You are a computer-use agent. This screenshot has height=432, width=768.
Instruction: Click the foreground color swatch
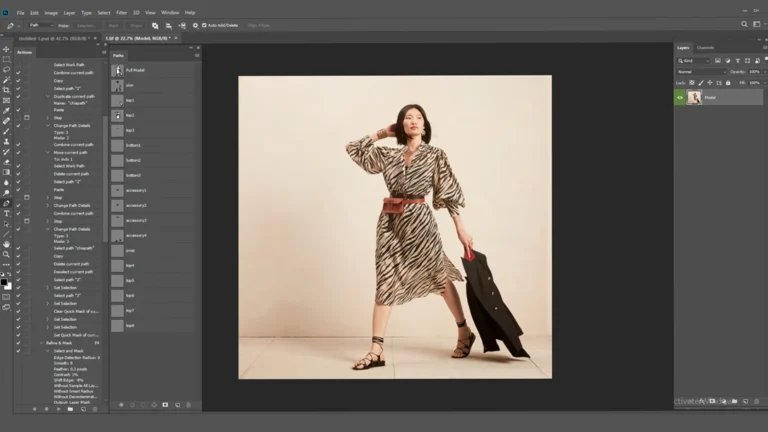pos(5,283)
